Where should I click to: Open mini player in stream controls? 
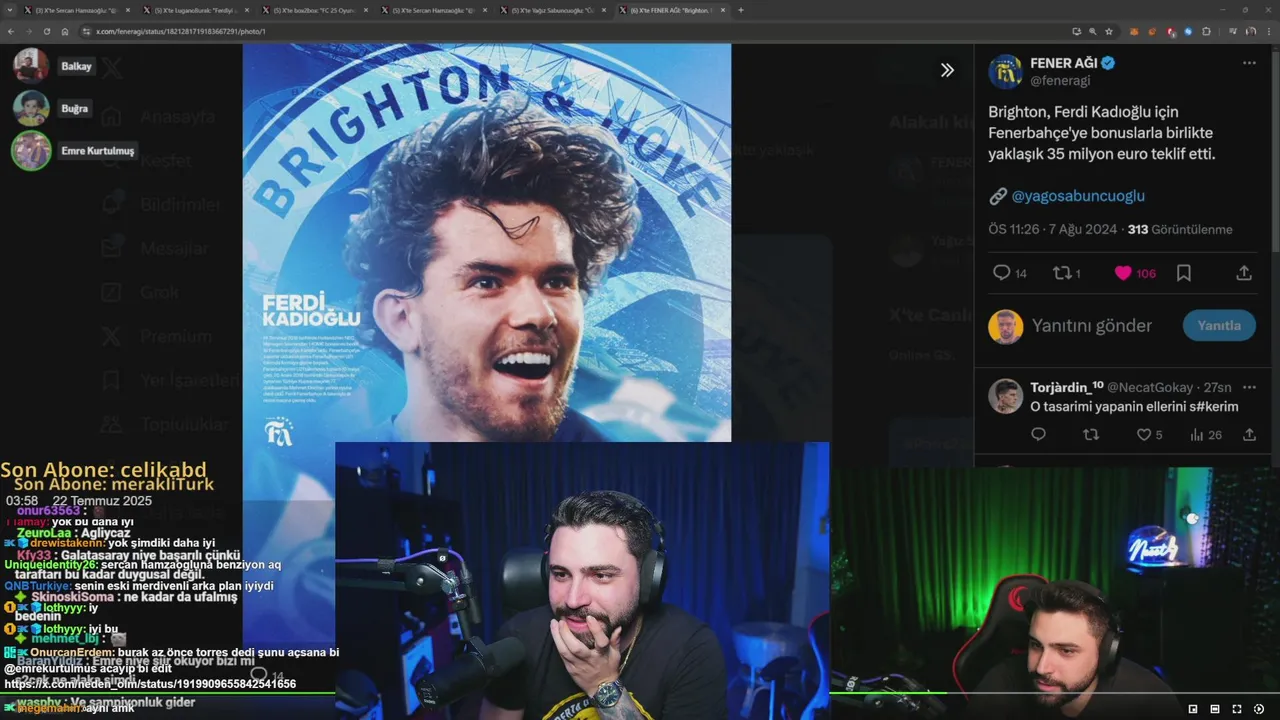point(1193,709)
